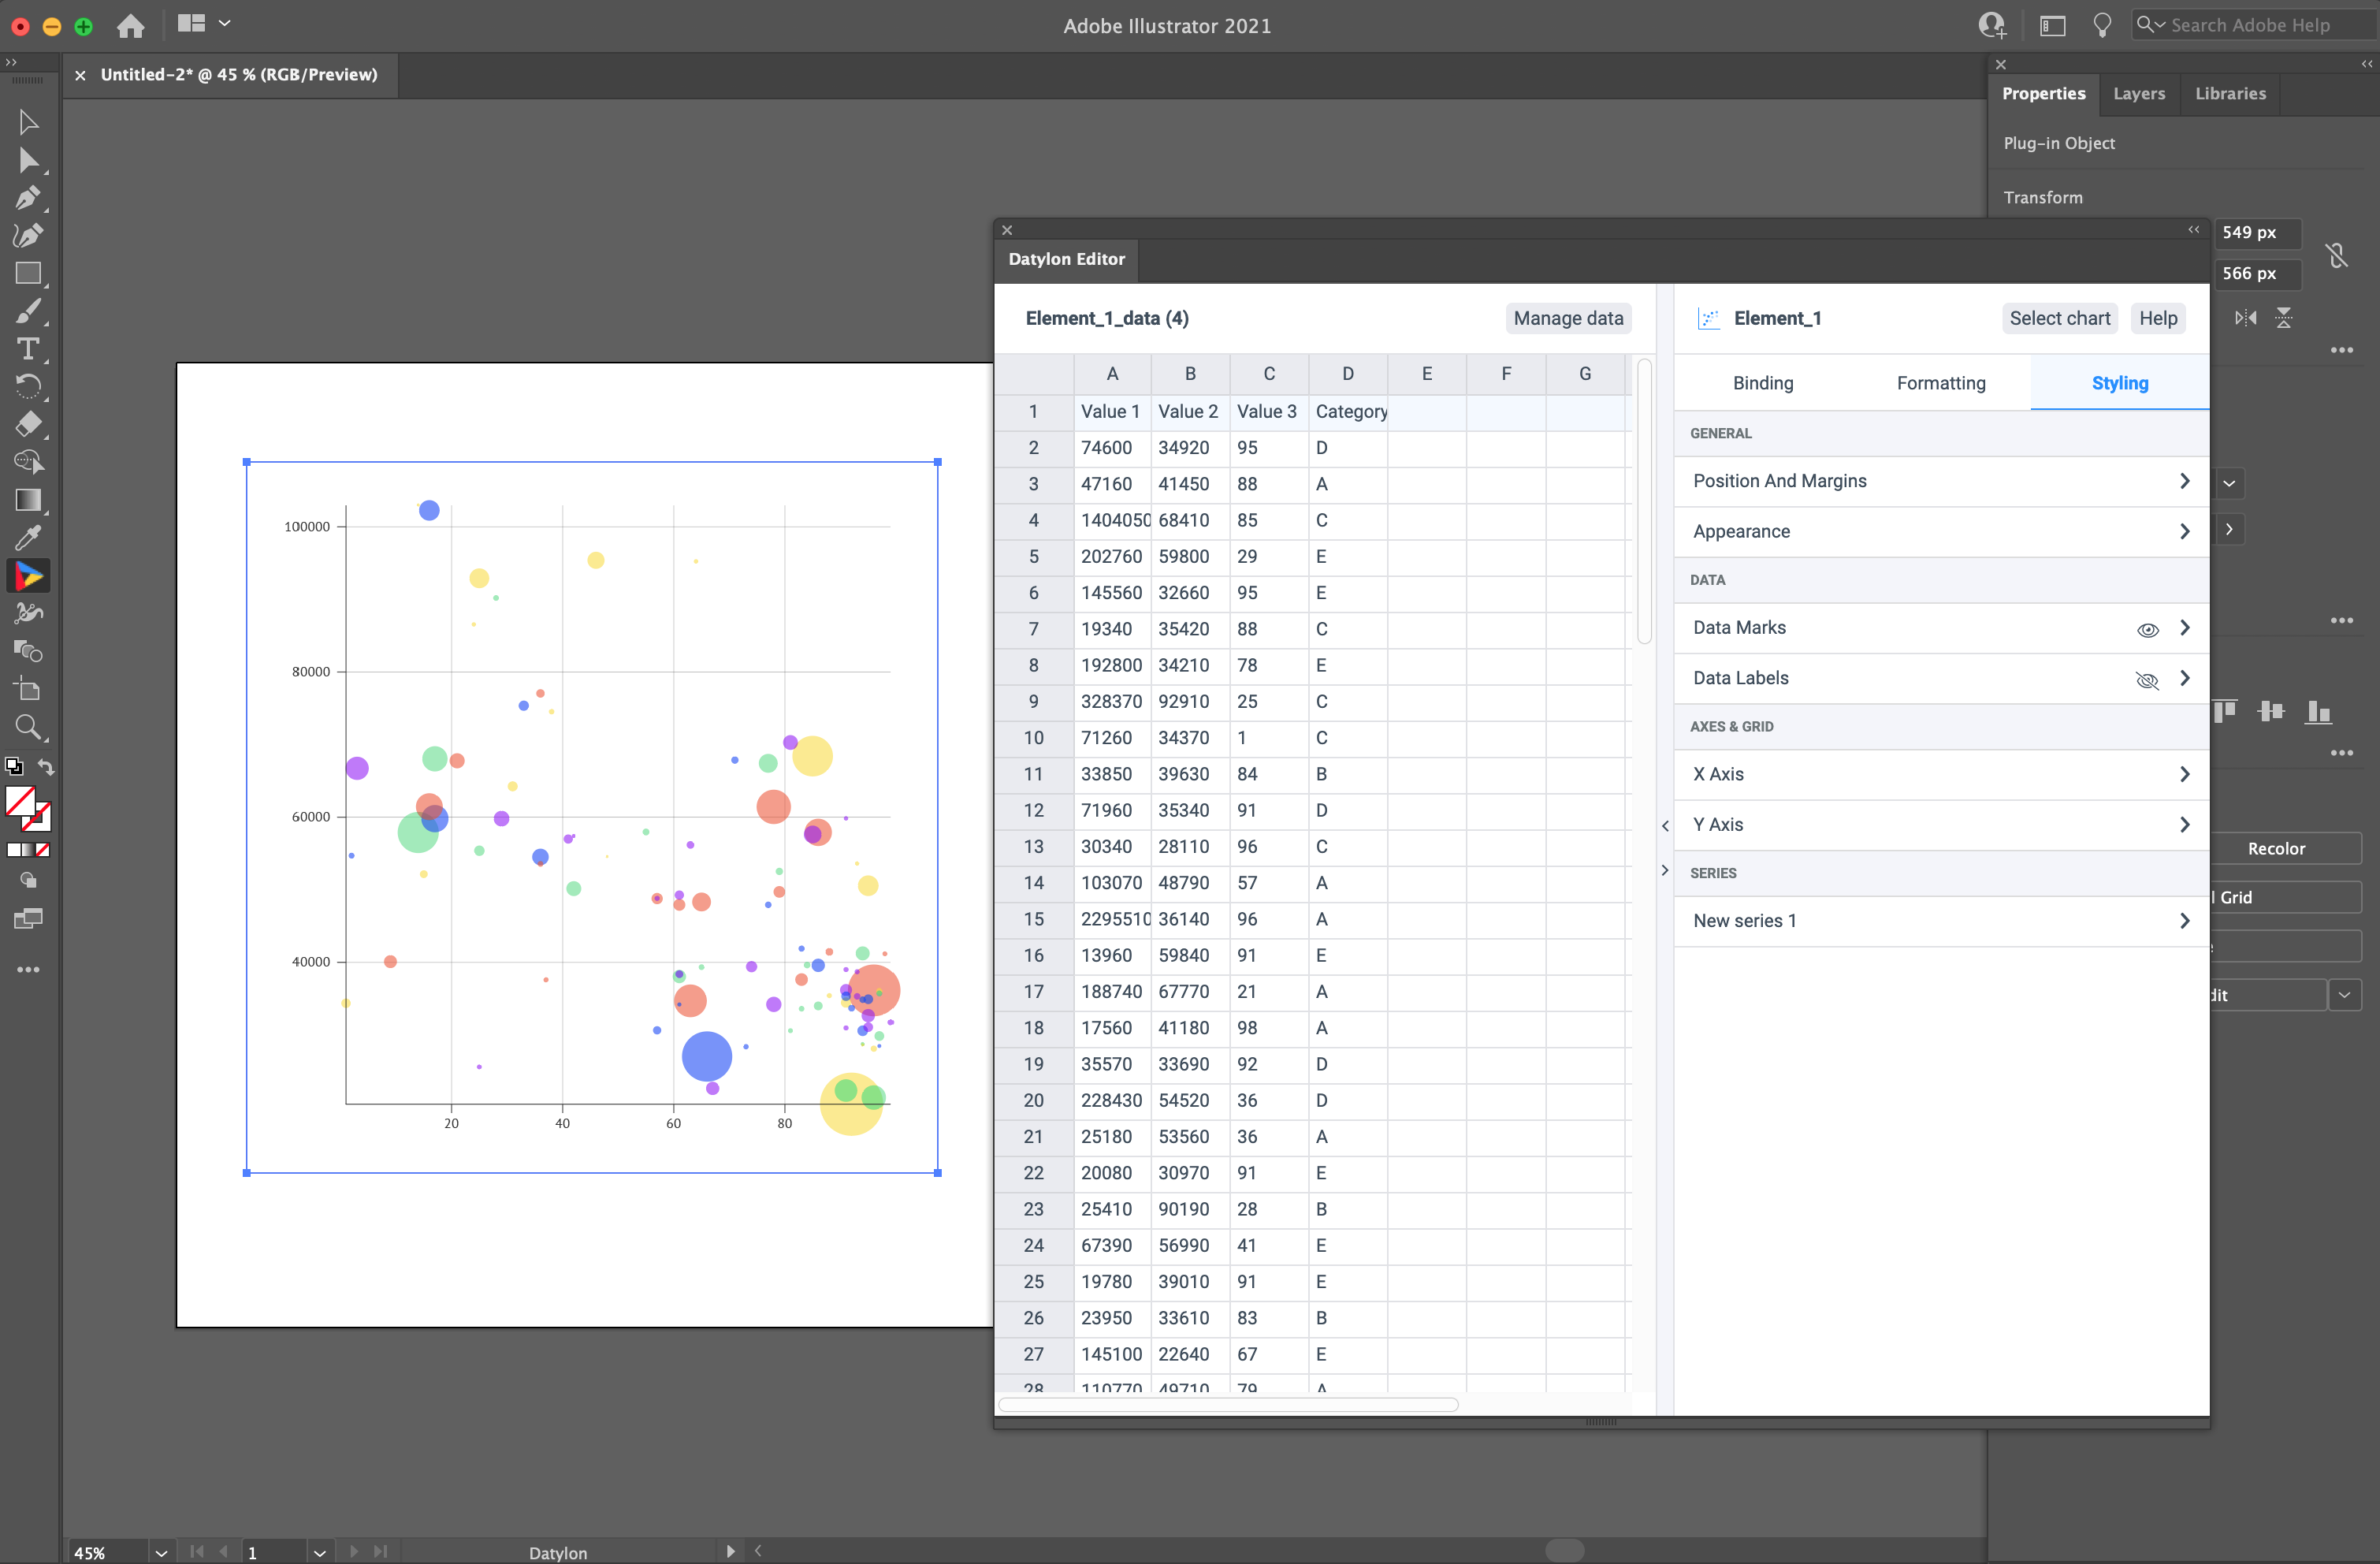Select the Pen tool
This screenshot has height=1564, width=2380.
28,197
